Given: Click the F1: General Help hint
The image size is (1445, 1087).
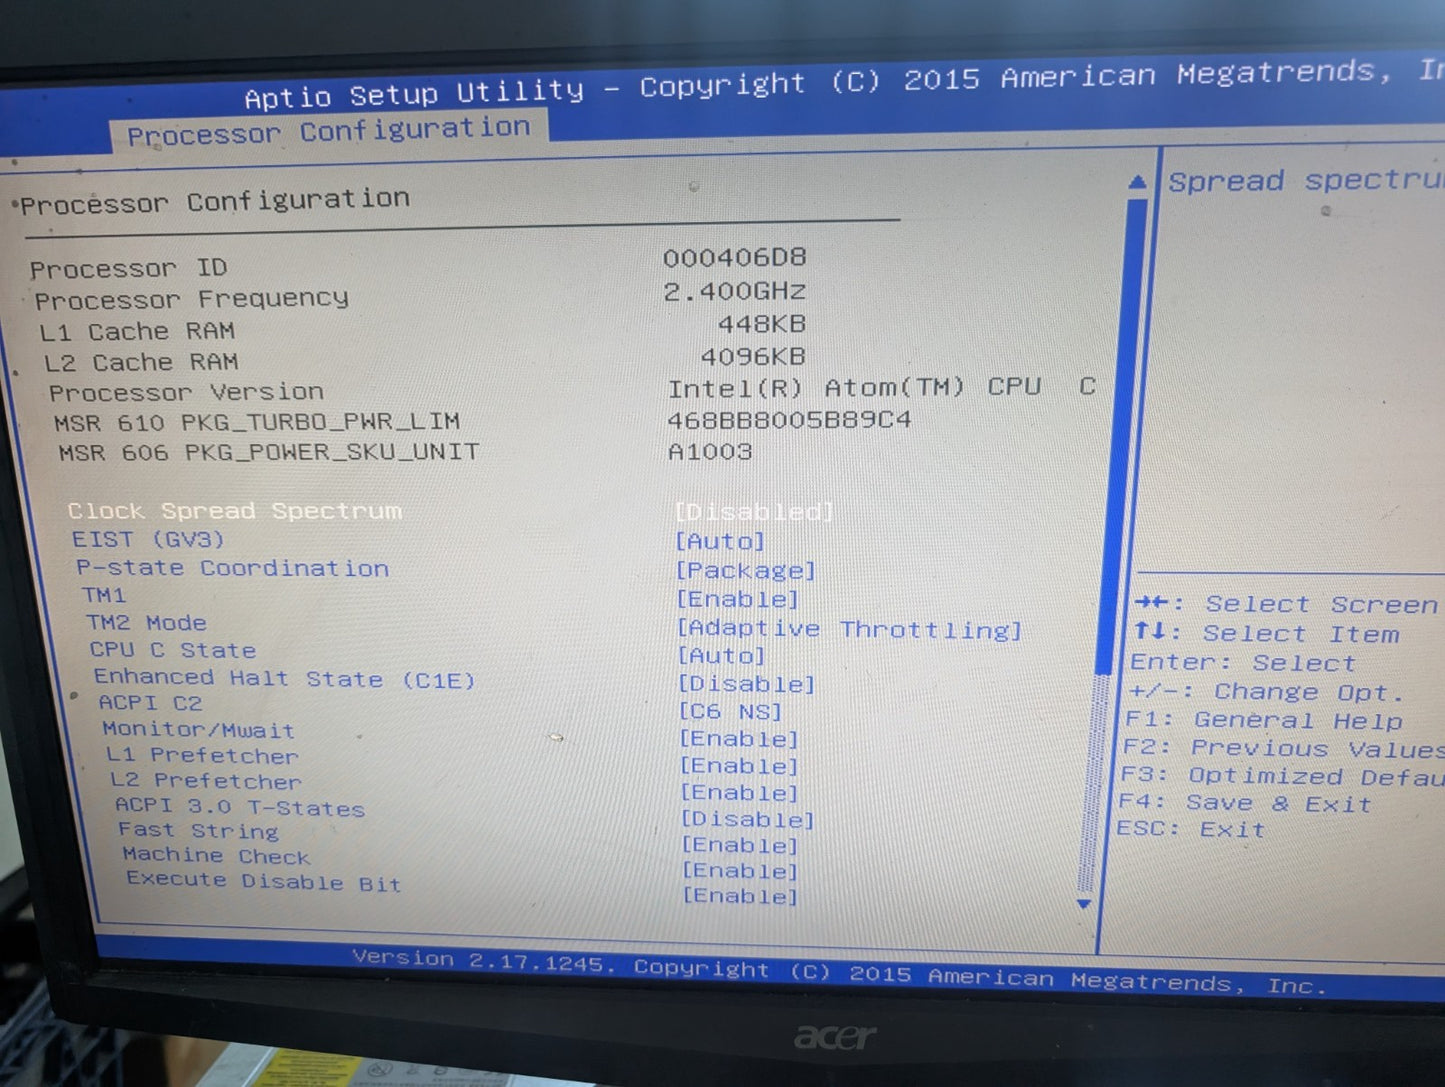Looking at the screenshot, I should click(x=1263, y=720).
